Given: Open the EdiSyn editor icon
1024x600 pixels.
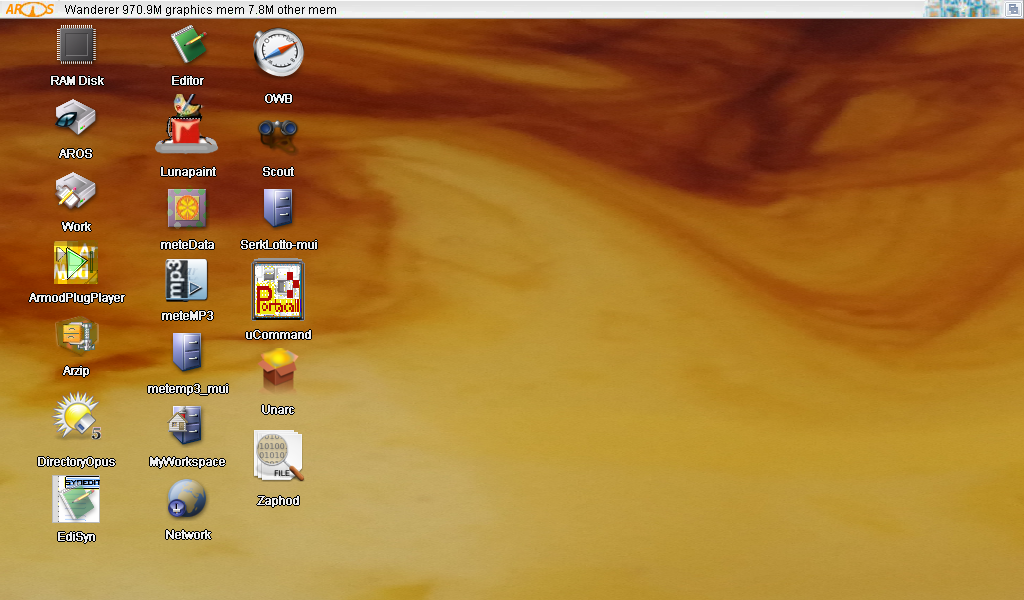Looking at the screenshot, I should click(76, 499).
